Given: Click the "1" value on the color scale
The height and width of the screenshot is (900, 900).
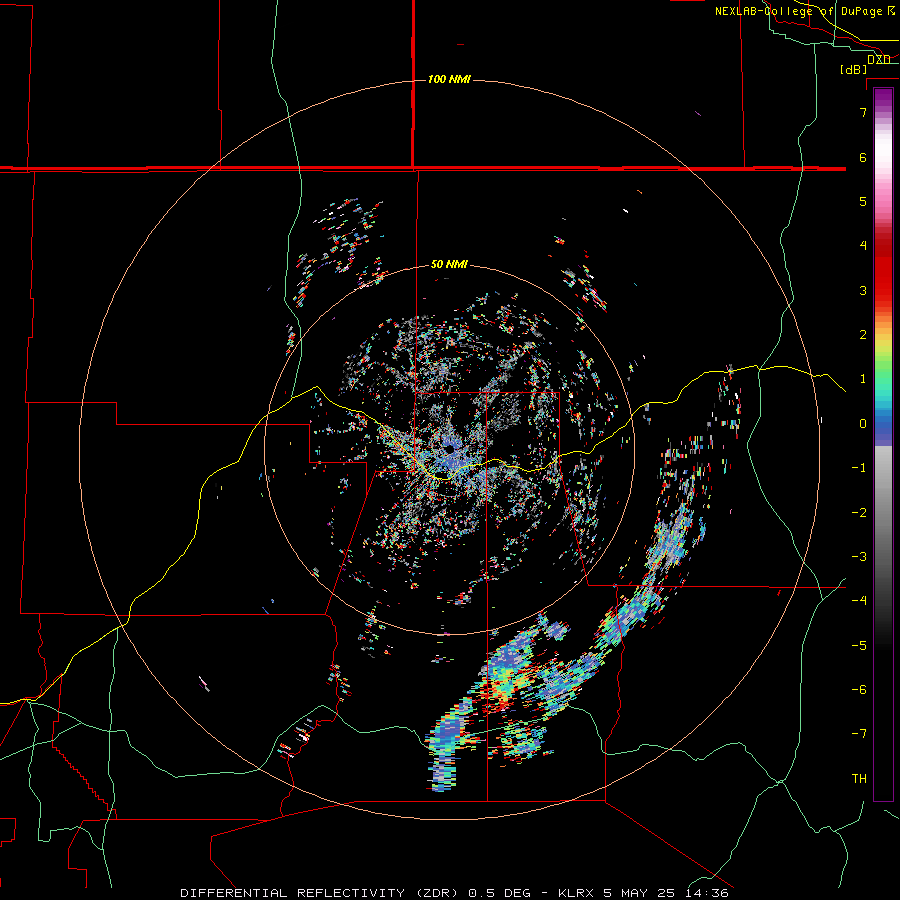Looking at the screenshot, I should tap(863, 379).
